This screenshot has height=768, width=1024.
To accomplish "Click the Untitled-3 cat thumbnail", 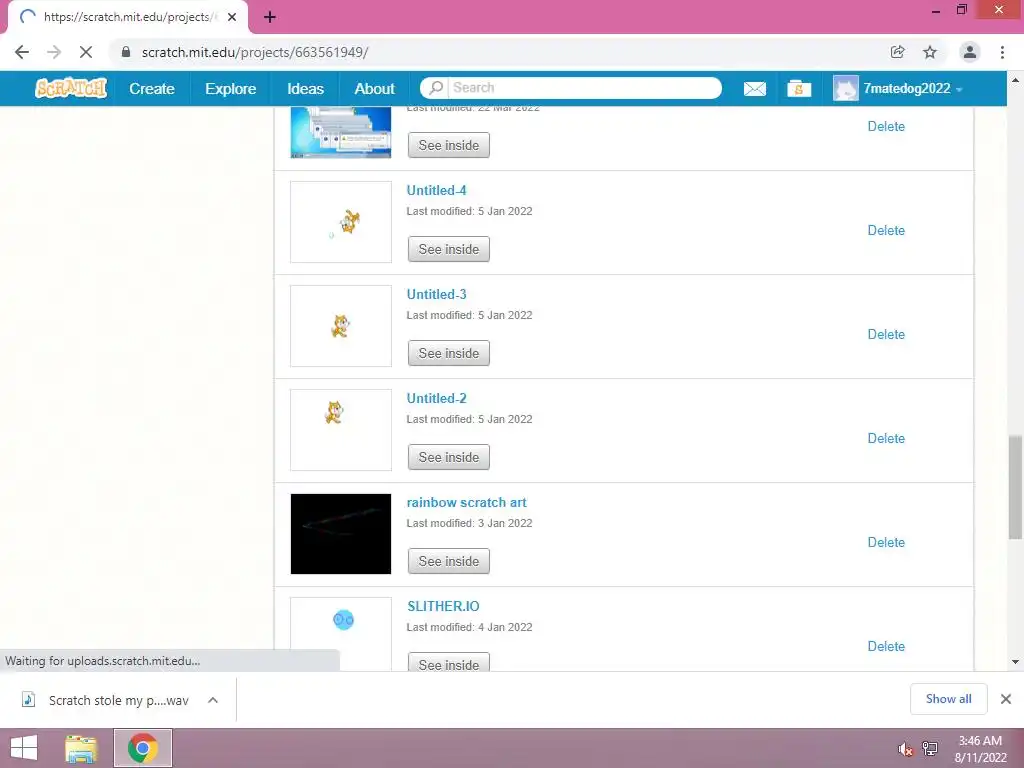I will [341, 326].
